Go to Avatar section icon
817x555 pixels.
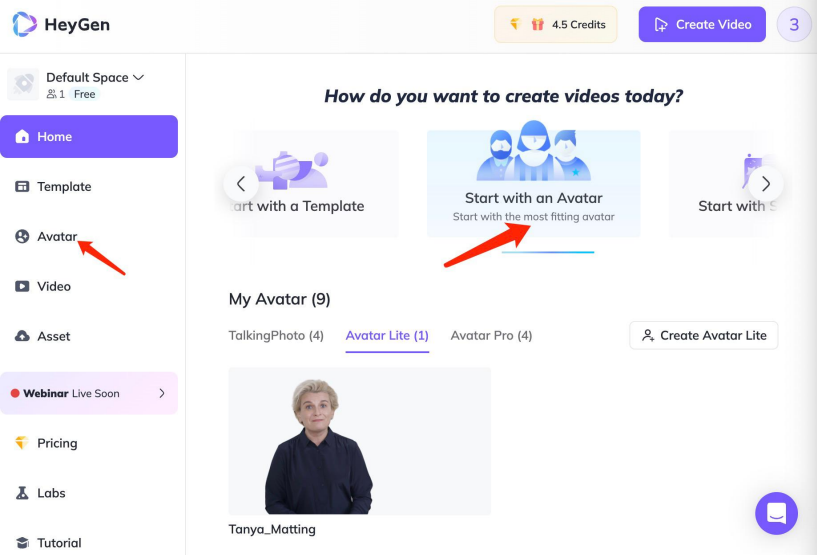22,237
